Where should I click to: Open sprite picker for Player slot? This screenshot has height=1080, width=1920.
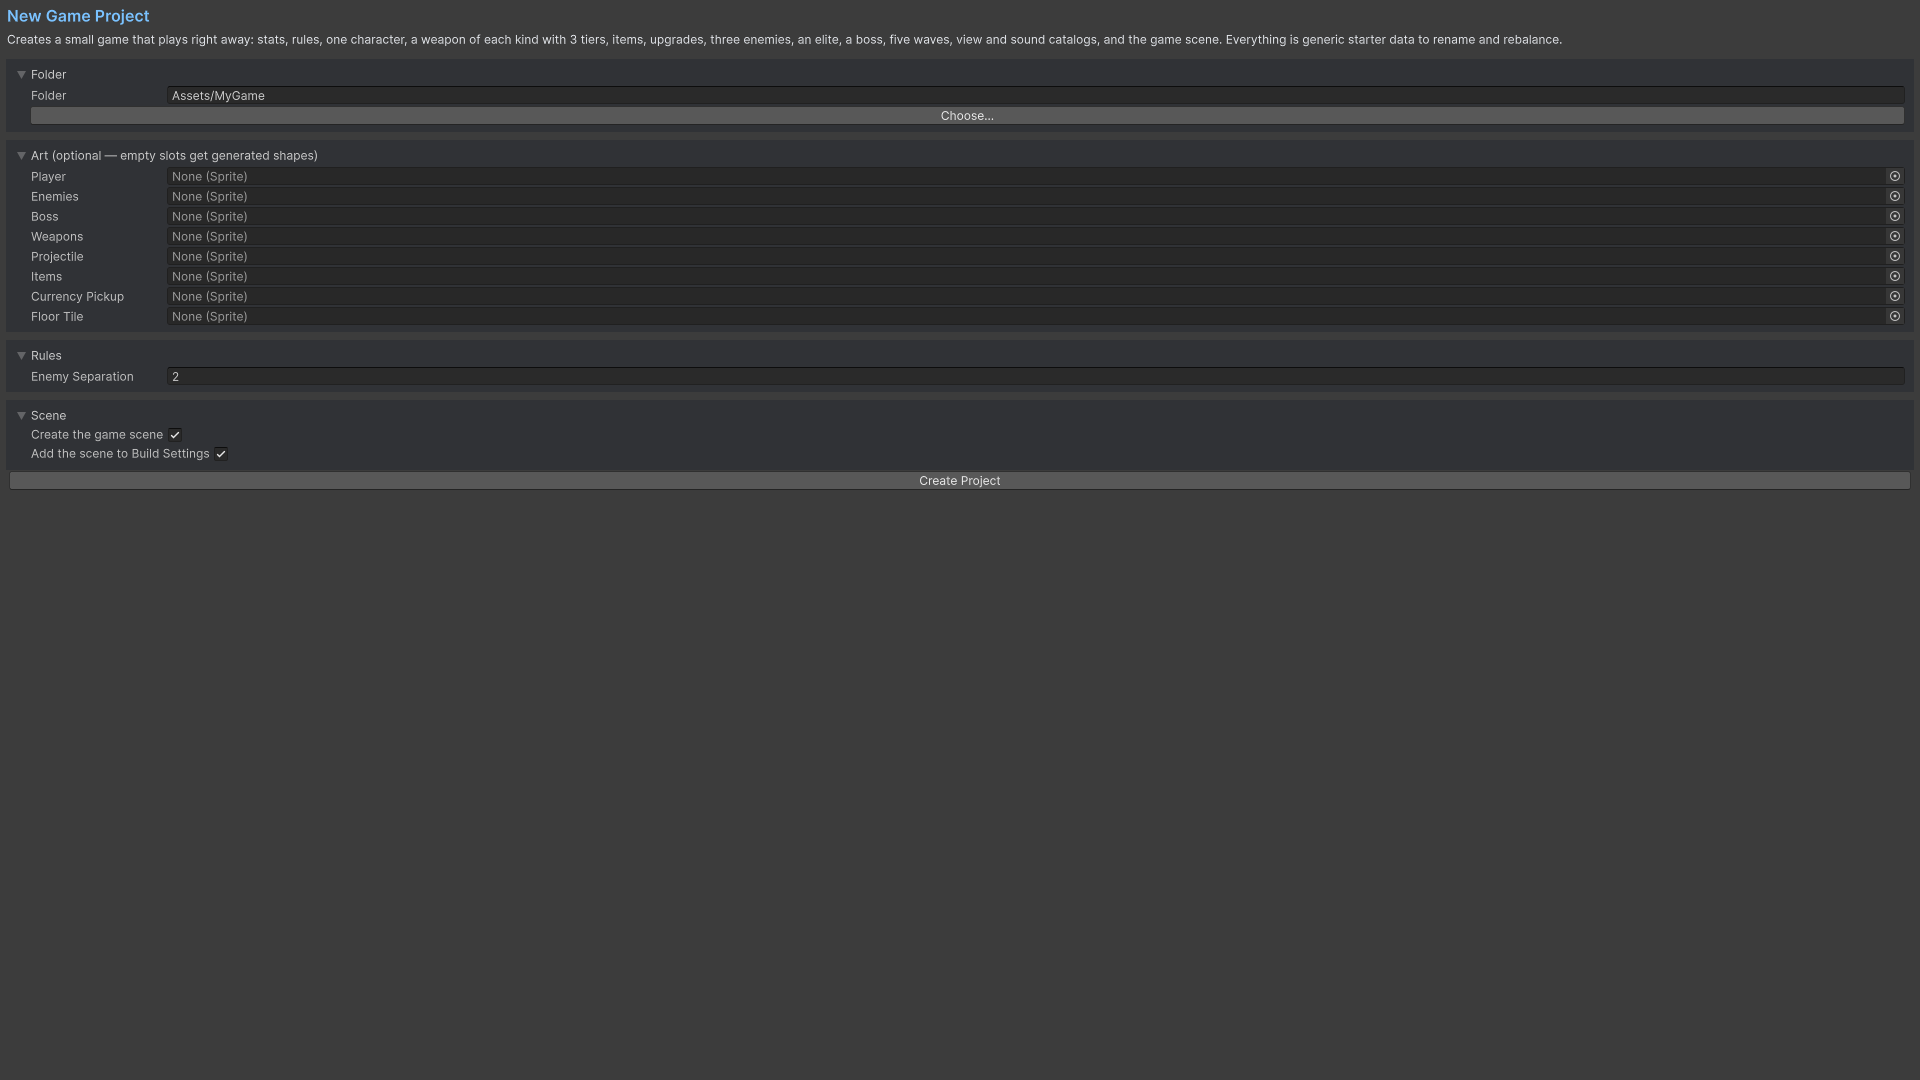point(1894,176)
